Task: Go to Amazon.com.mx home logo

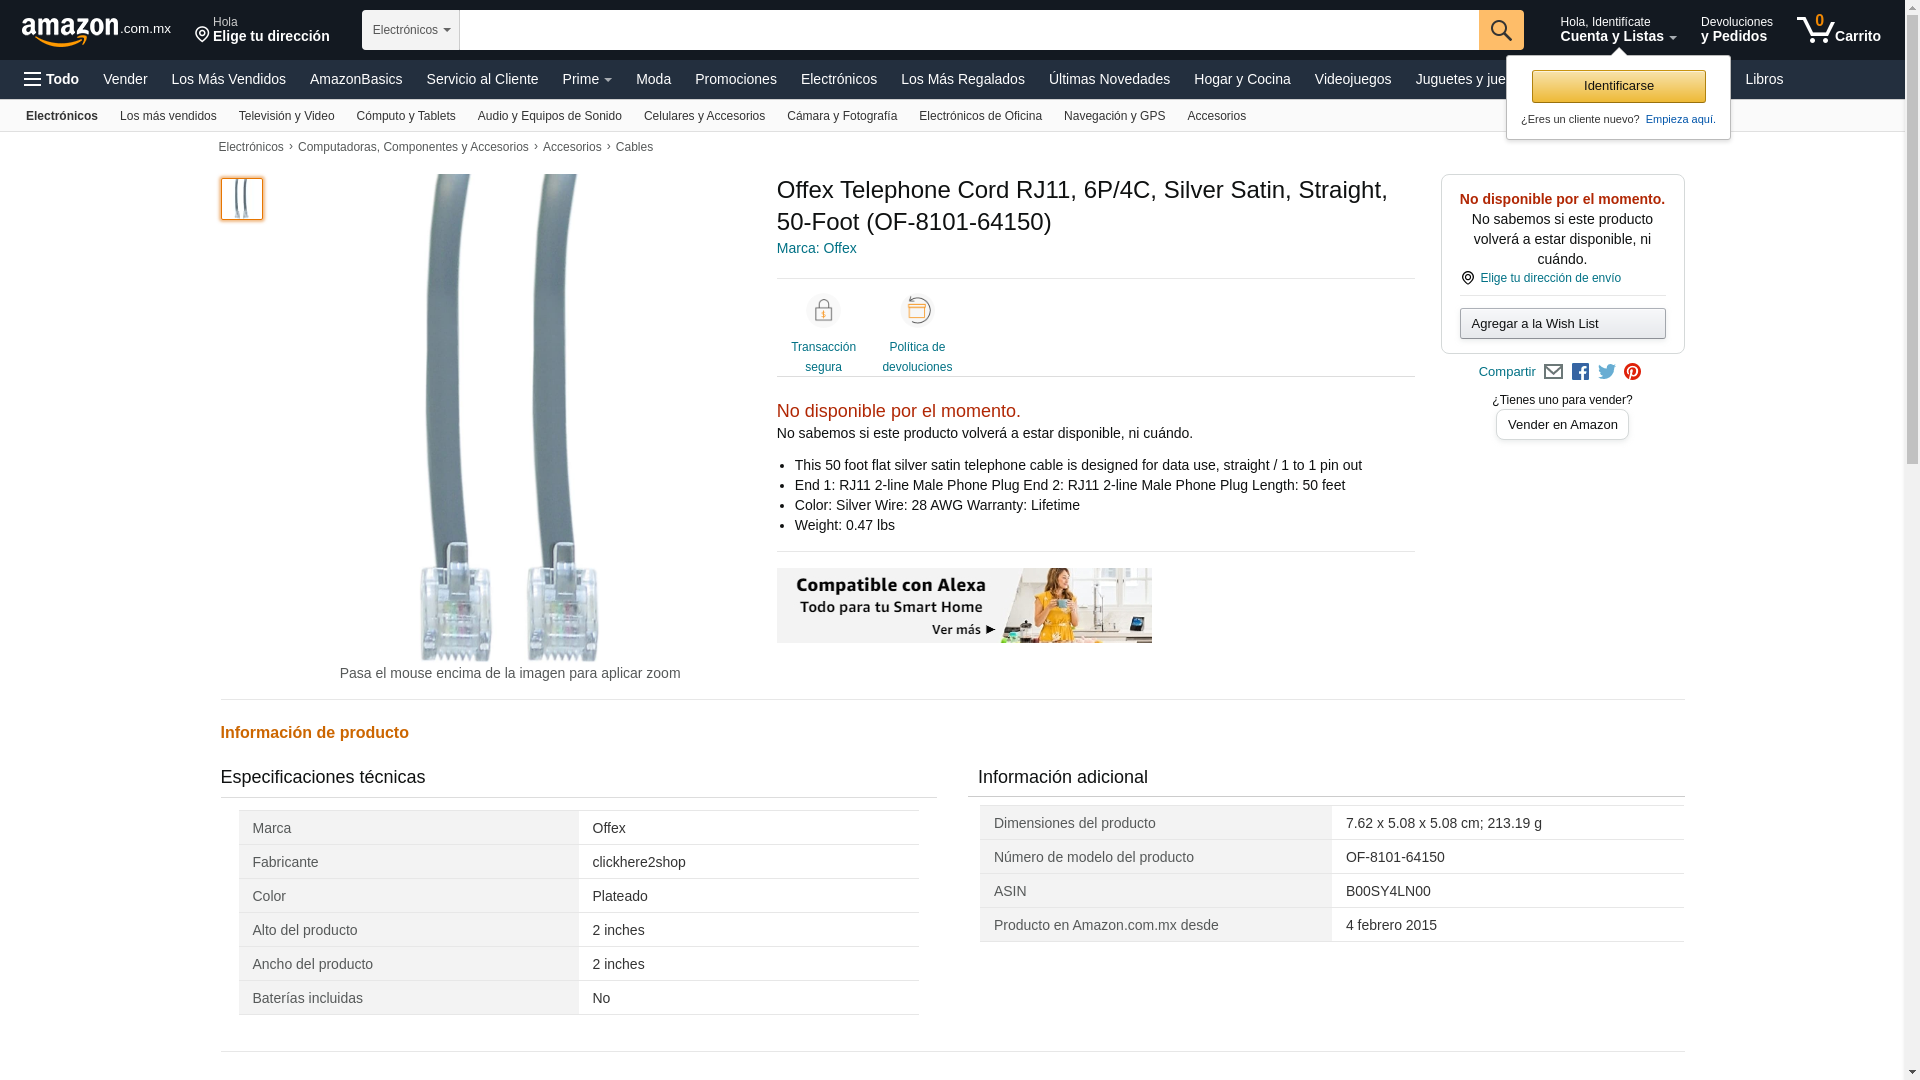Action: (x=95, y=31)
